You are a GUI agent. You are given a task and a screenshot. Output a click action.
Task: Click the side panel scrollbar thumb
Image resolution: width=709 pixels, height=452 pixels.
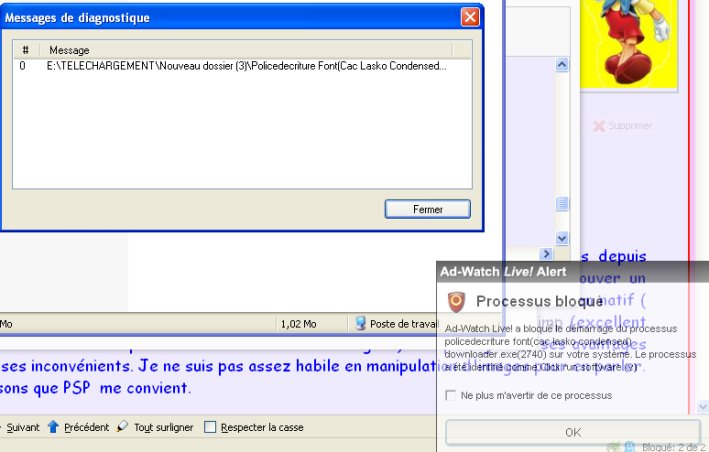562,204
